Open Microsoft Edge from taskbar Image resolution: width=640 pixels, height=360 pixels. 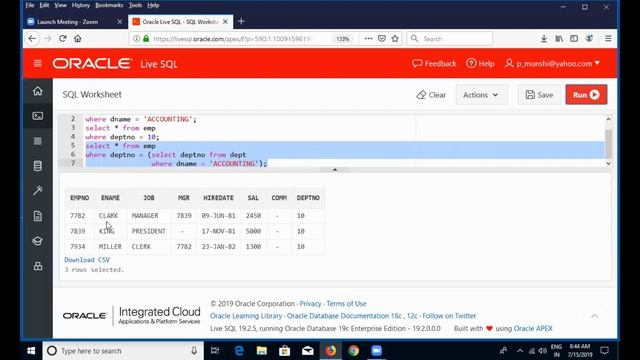[239, 351]
